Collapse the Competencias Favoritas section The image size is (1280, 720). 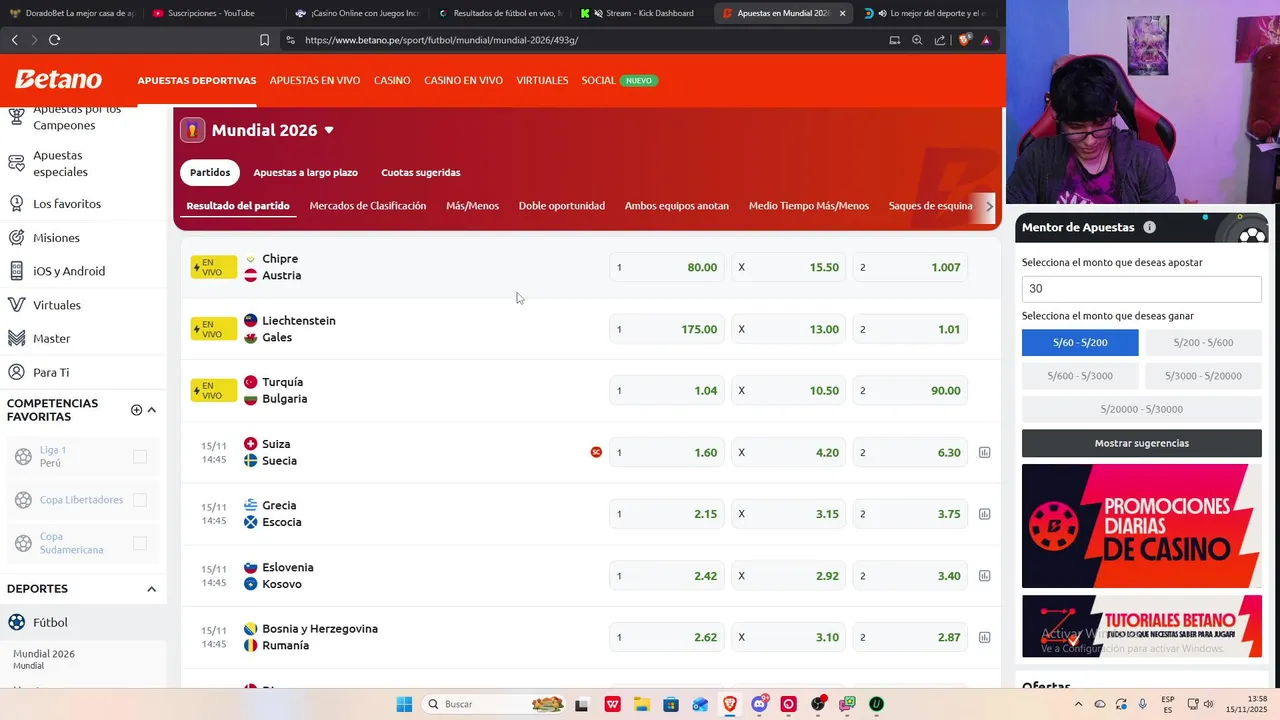pos(151,410)
